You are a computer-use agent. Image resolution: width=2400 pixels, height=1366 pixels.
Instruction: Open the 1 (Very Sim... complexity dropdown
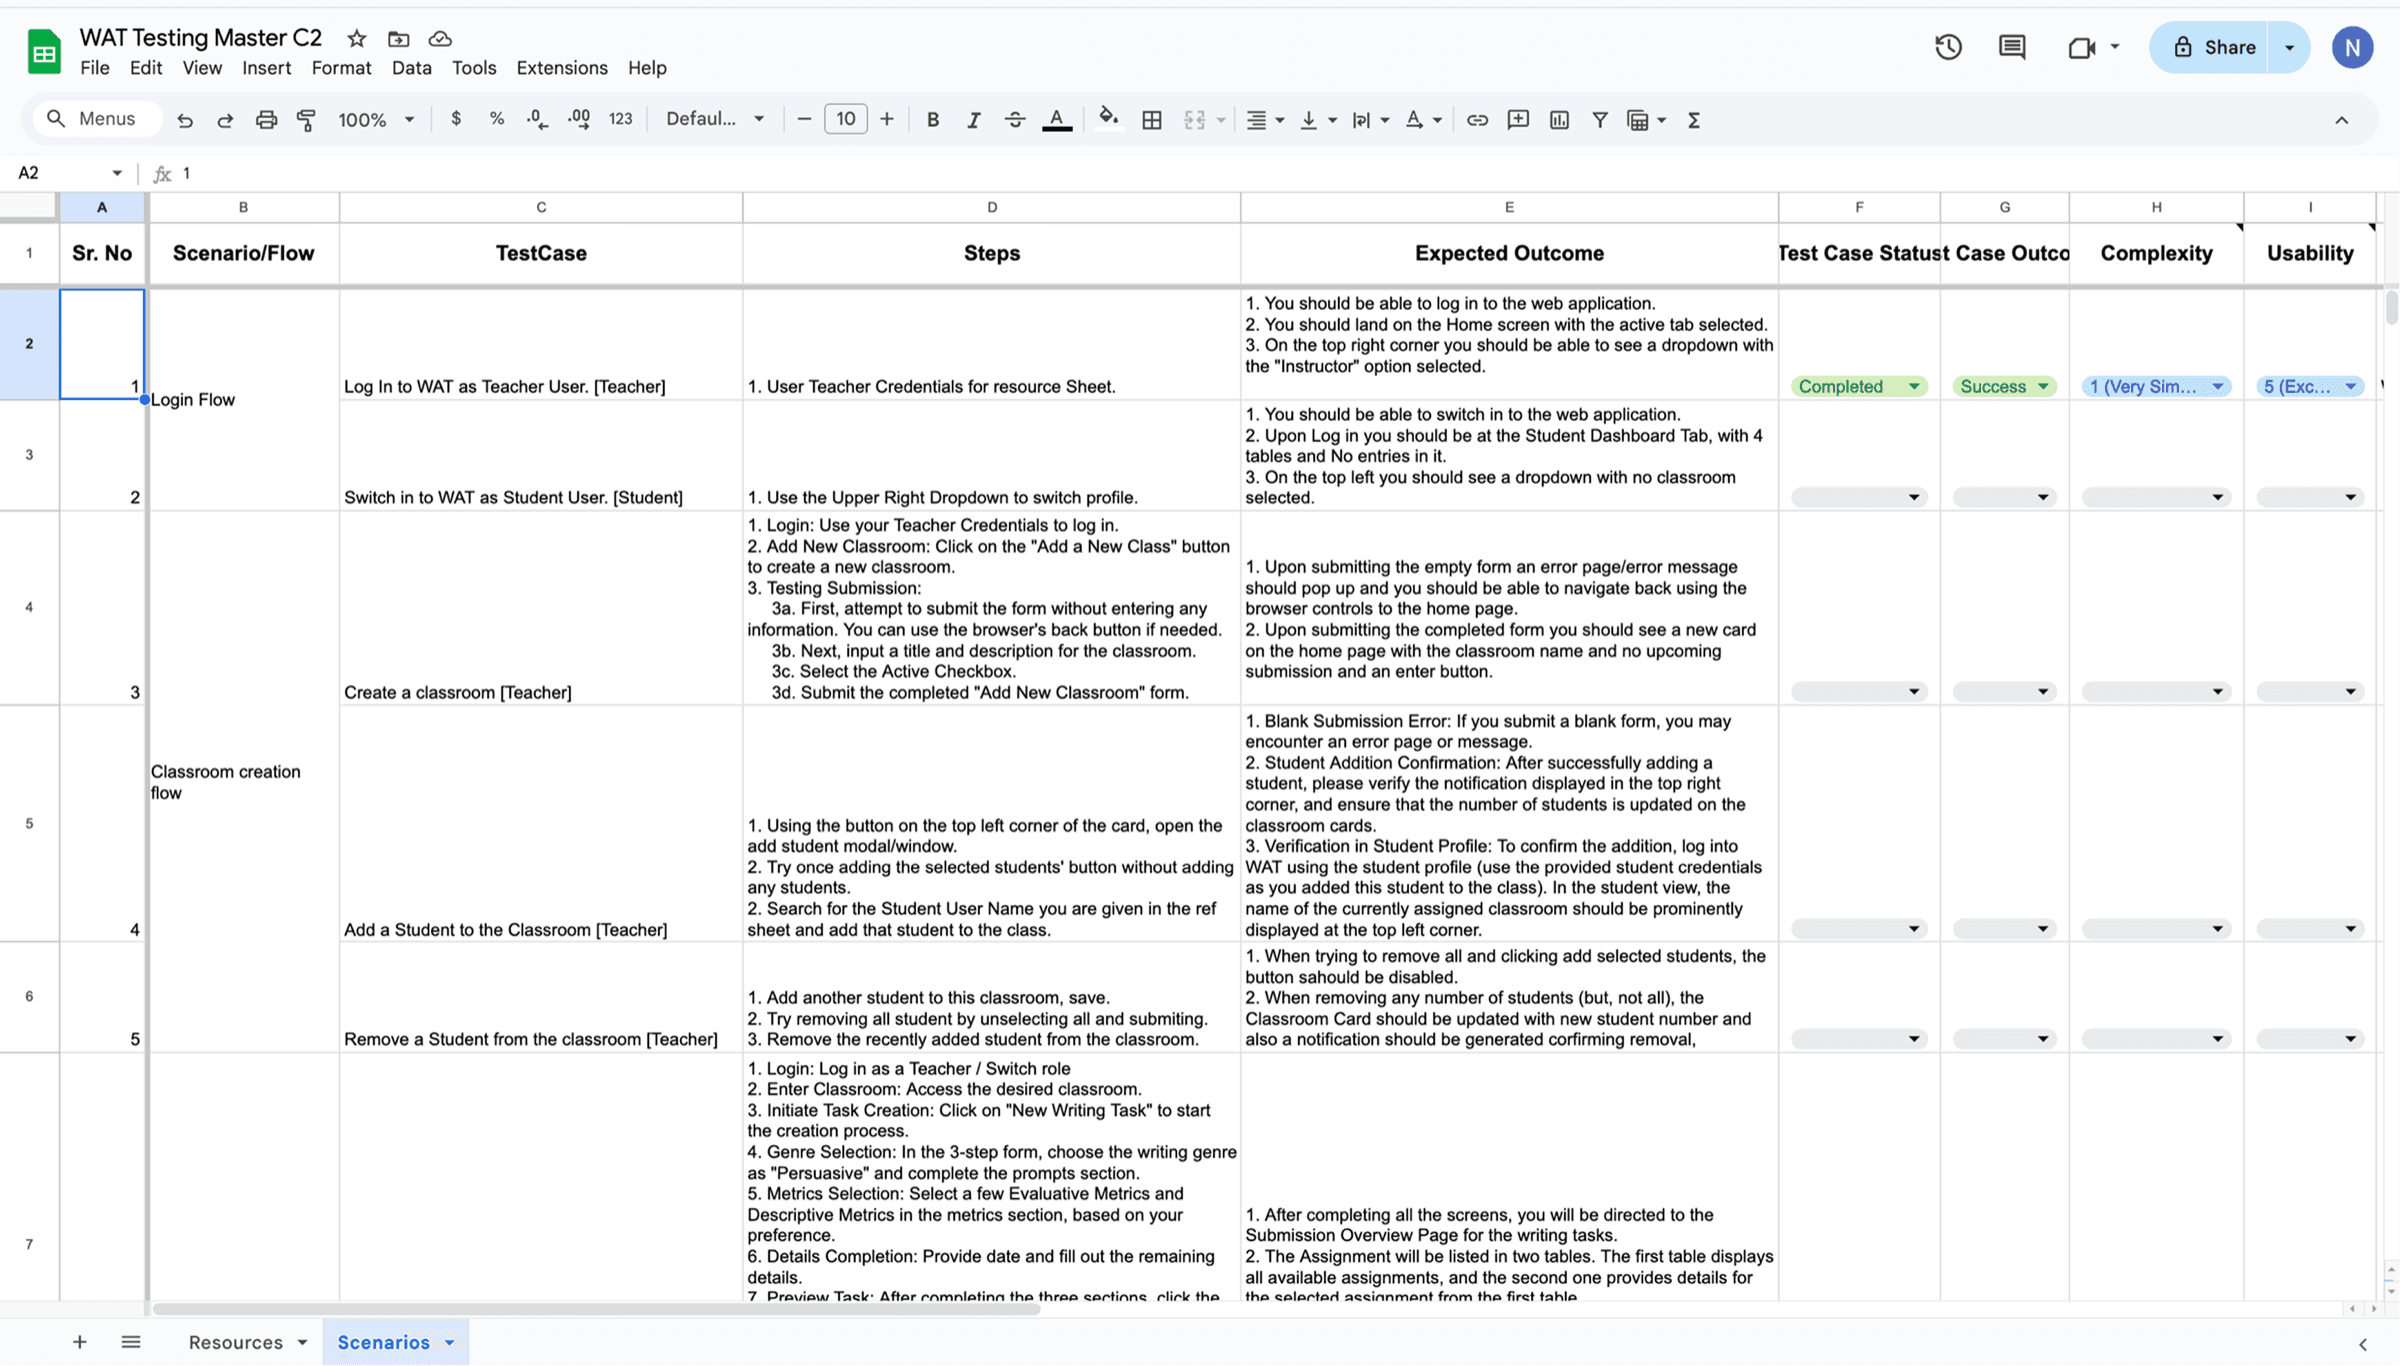coord(2156,387)
